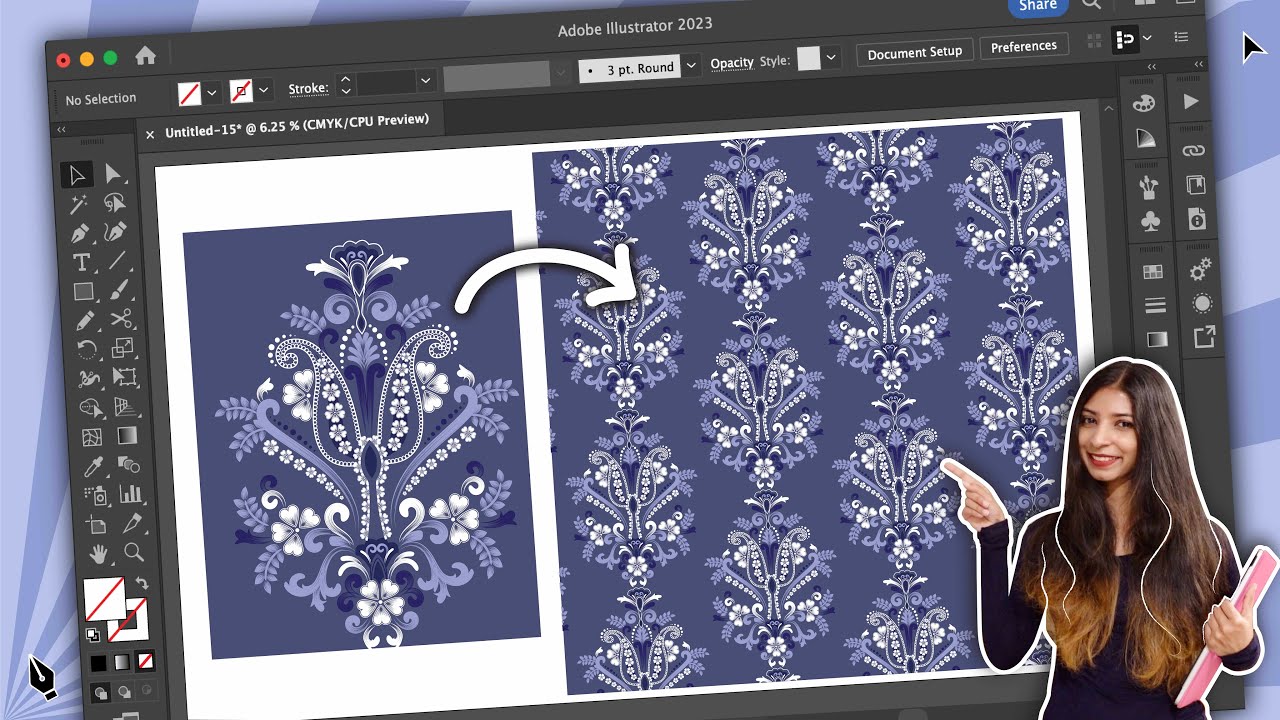Open the Asset Export panel icon
This screenshot has width=1280, height=720.
1204,337
